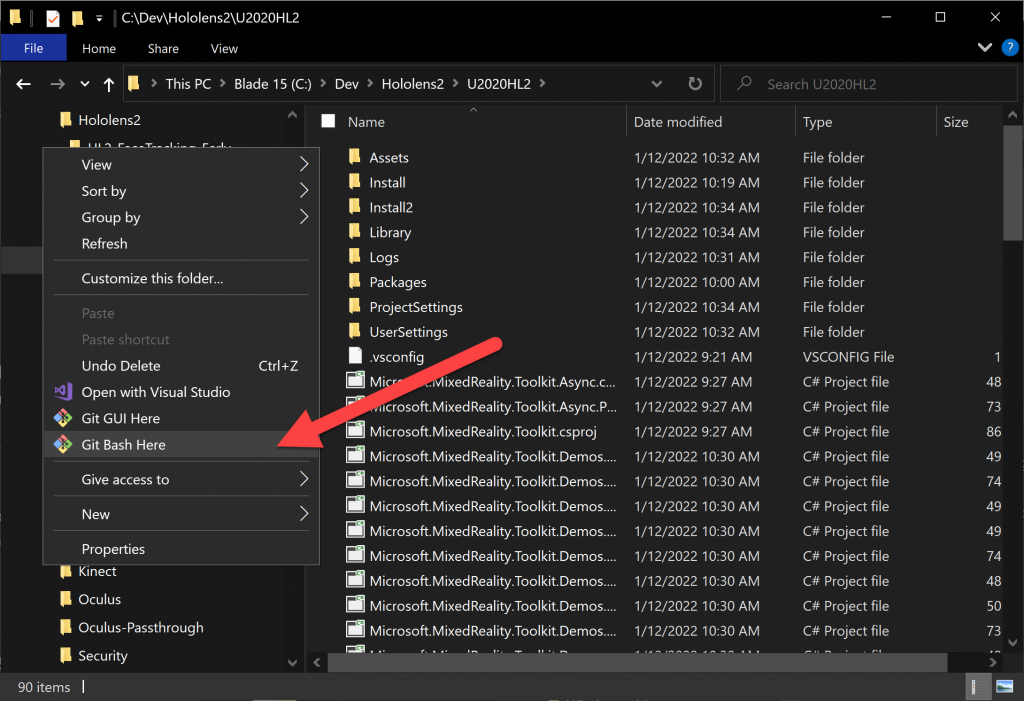Click the Back navigation arrow
The height and width of the screenshot is (701, 1024).
pos(24,84)
